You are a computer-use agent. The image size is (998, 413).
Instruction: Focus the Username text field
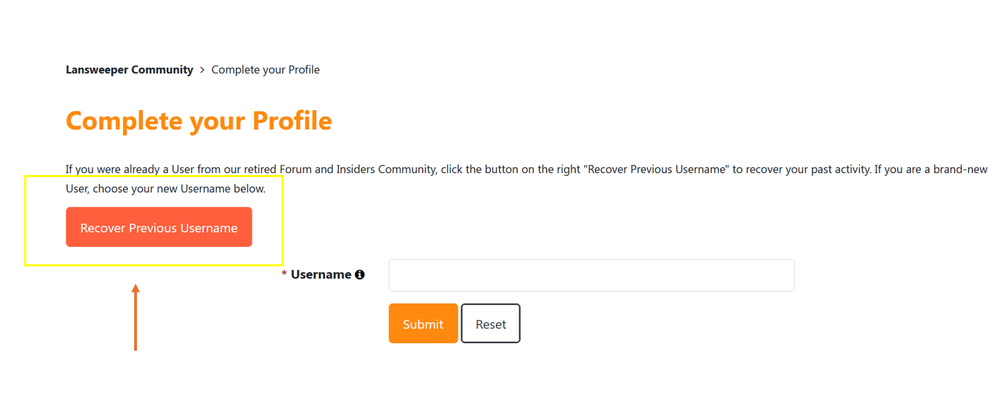pos(591,275)
